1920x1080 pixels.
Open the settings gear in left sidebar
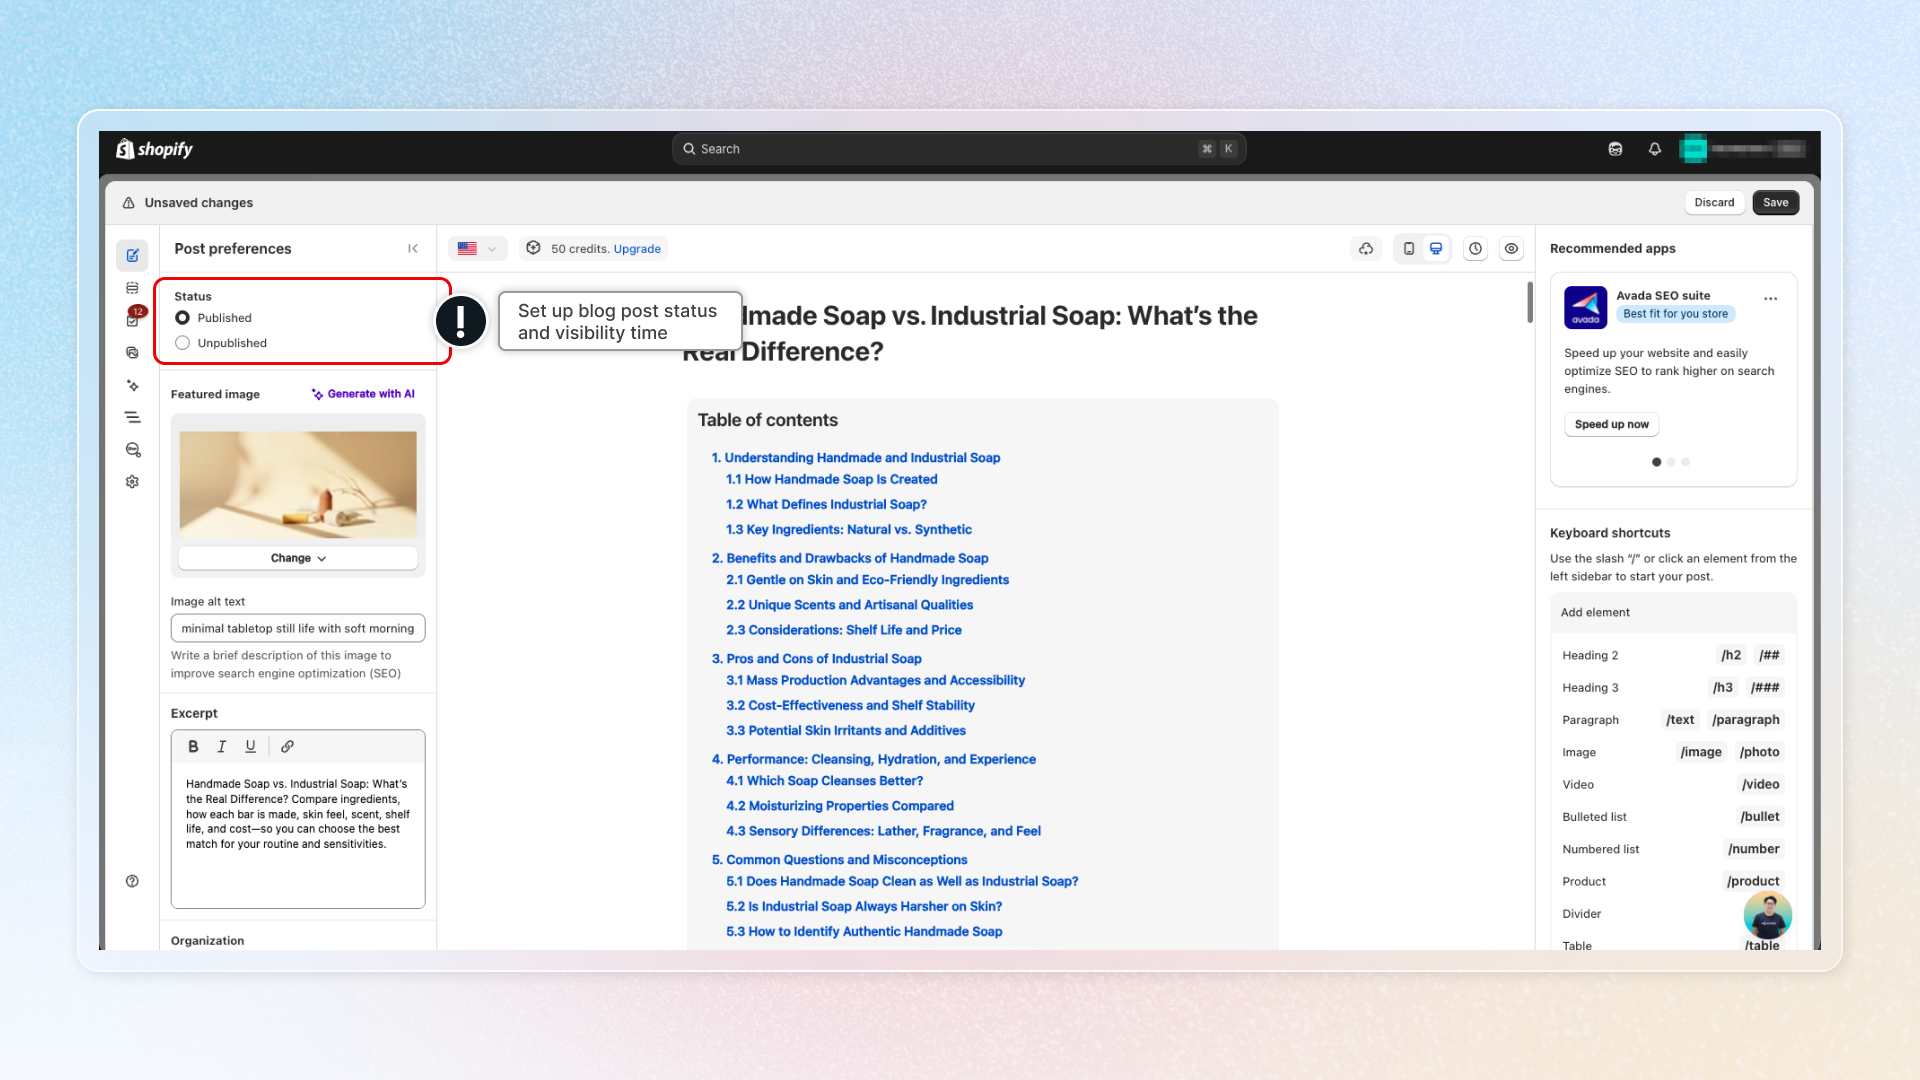point(132,482)
